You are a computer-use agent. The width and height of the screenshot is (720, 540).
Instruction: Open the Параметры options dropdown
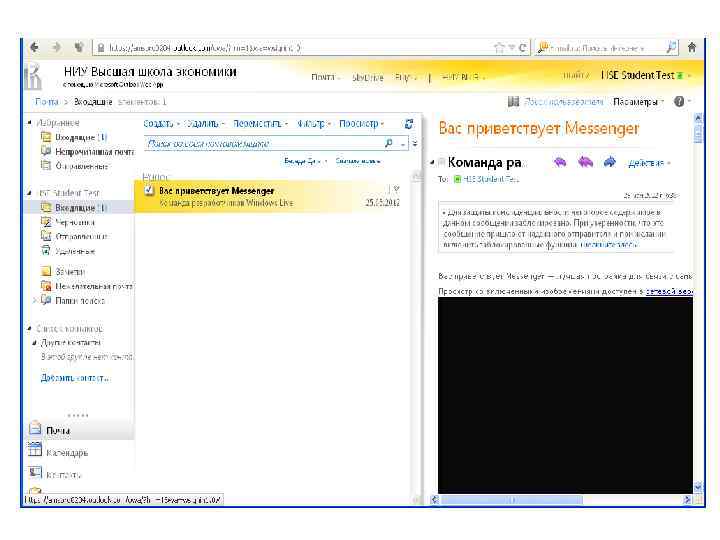(638, 101)
